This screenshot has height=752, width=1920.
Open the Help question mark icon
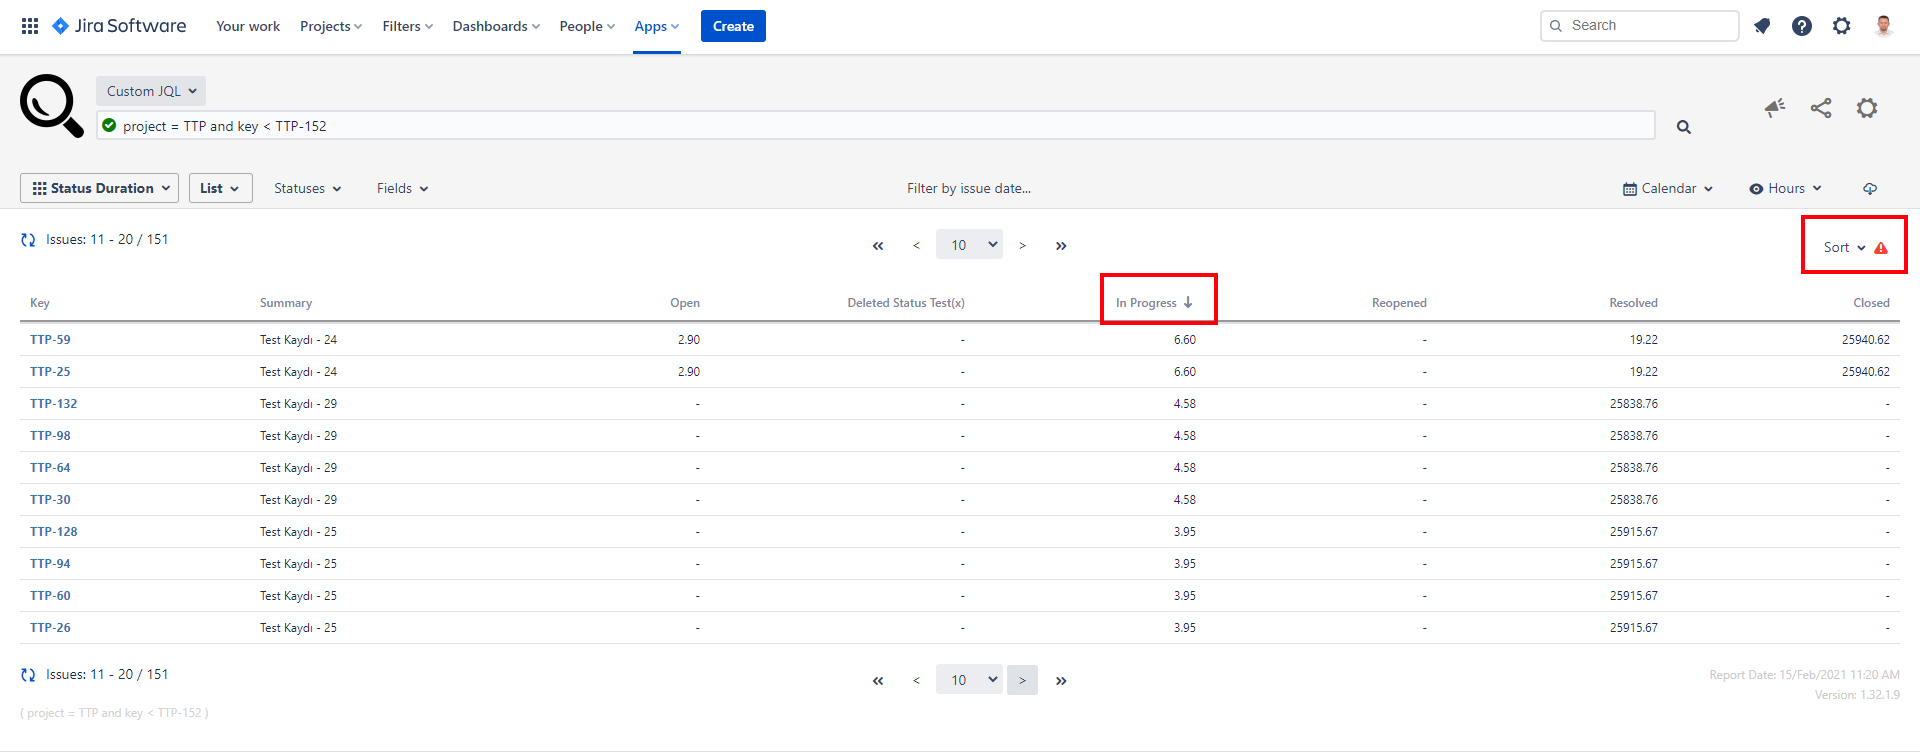[1802, 26]
